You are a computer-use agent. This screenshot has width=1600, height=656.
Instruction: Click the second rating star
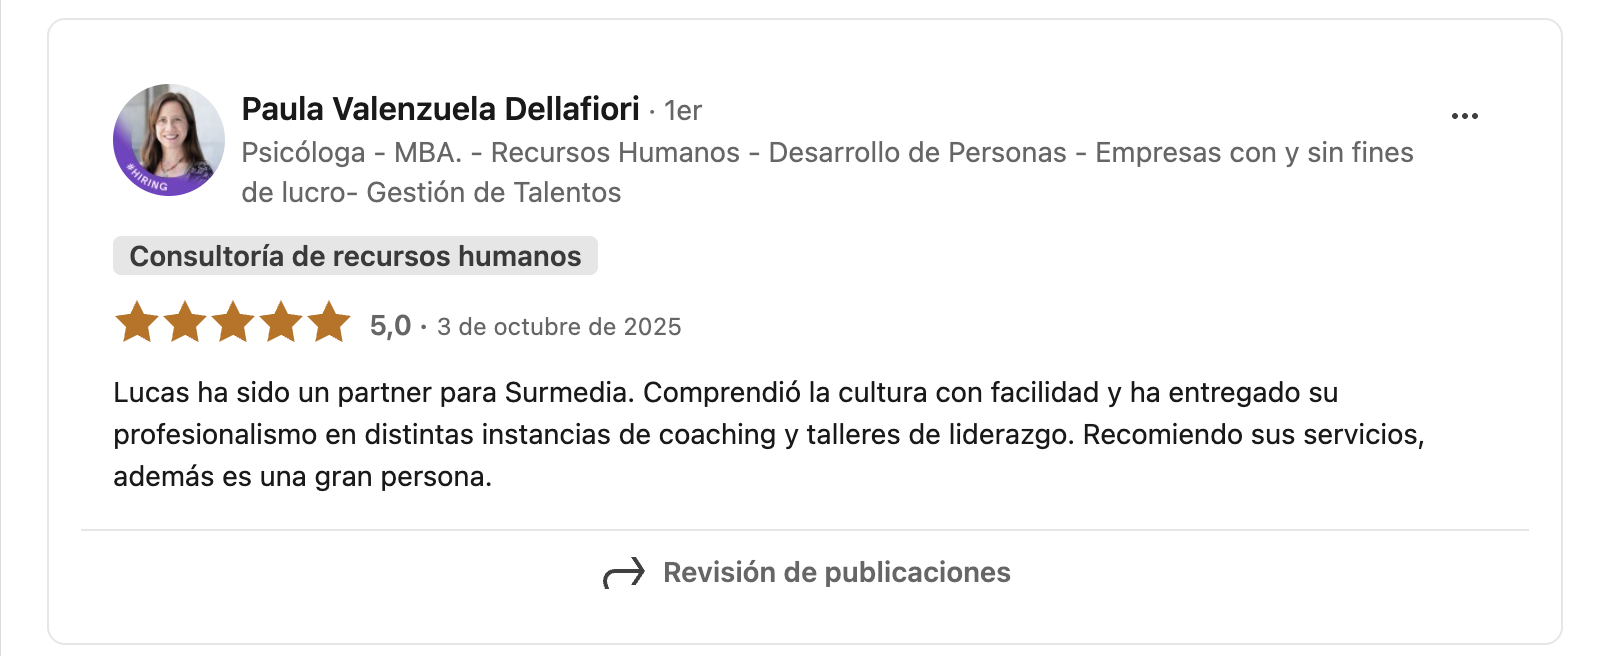tap(185, 323)
